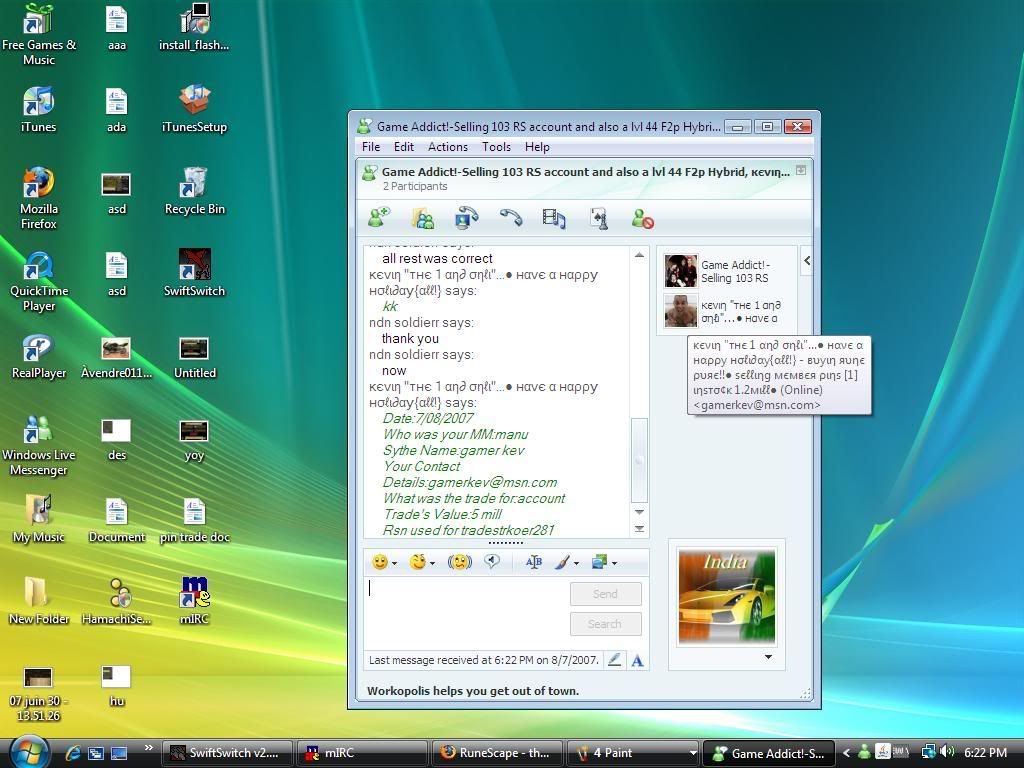Viewport: 1024px width, 768px height.
Task: Select the pin trade doc desktop file
Action: click(195, 520)
